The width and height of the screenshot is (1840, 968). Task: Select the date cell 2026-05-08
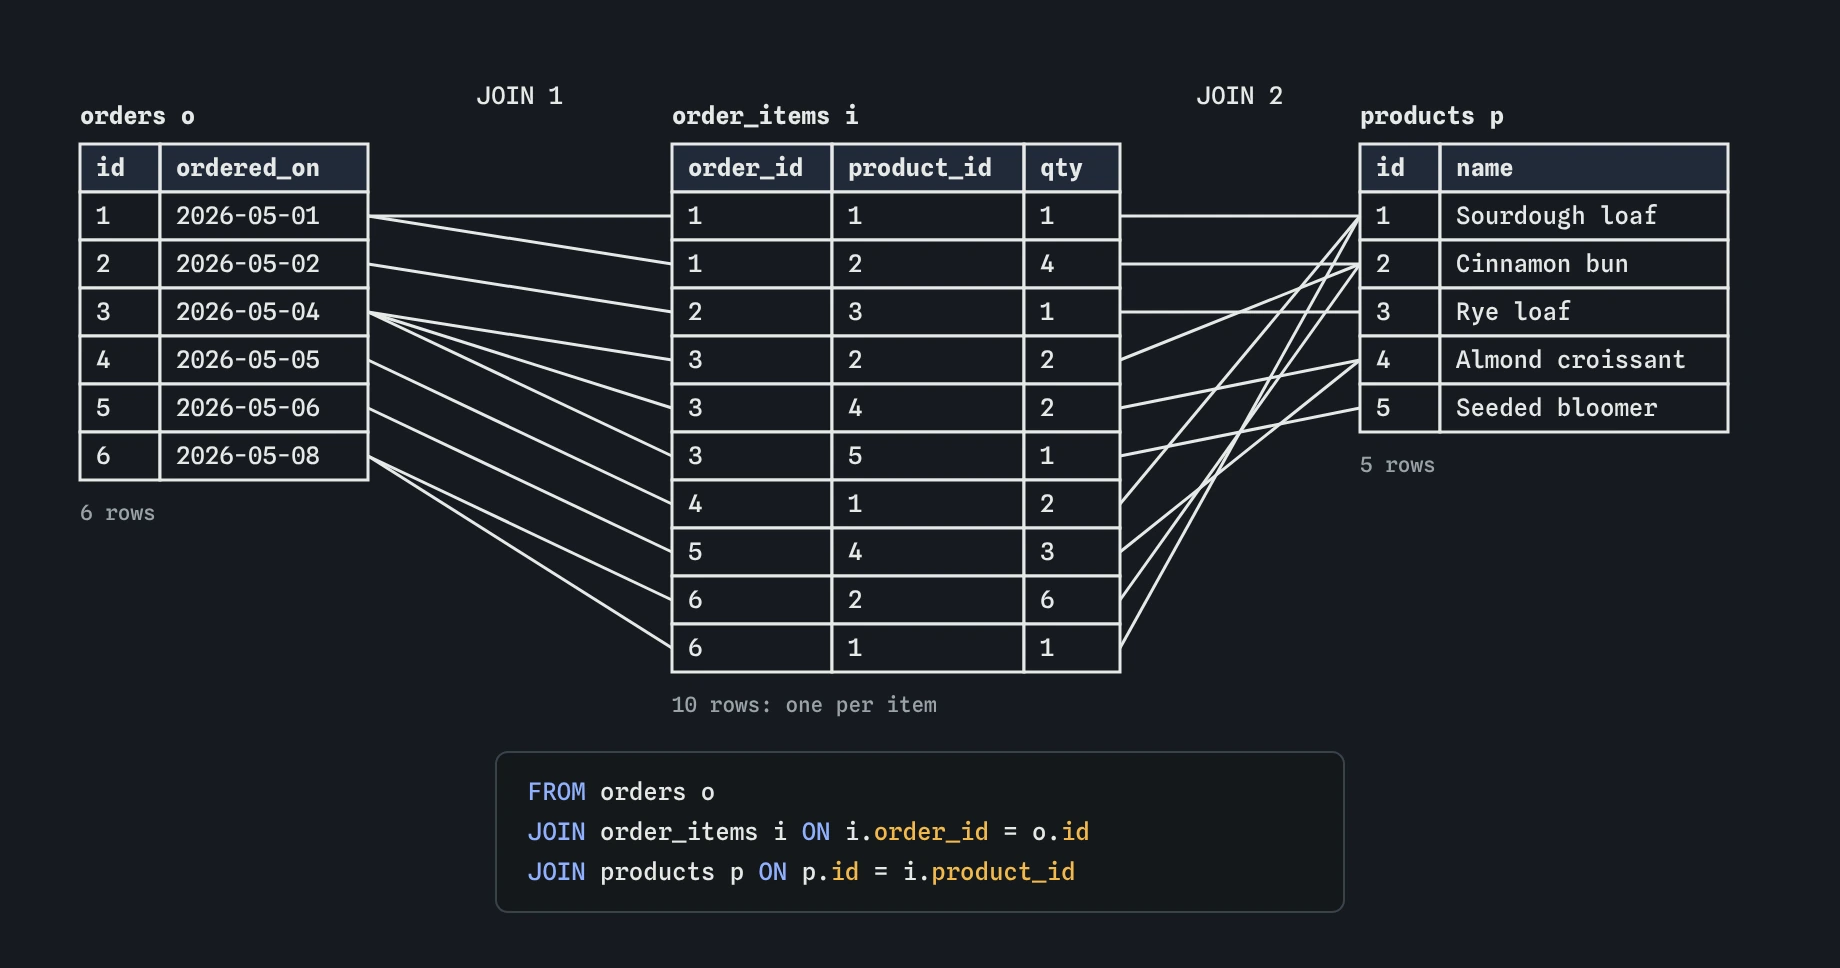click(264, 456)
